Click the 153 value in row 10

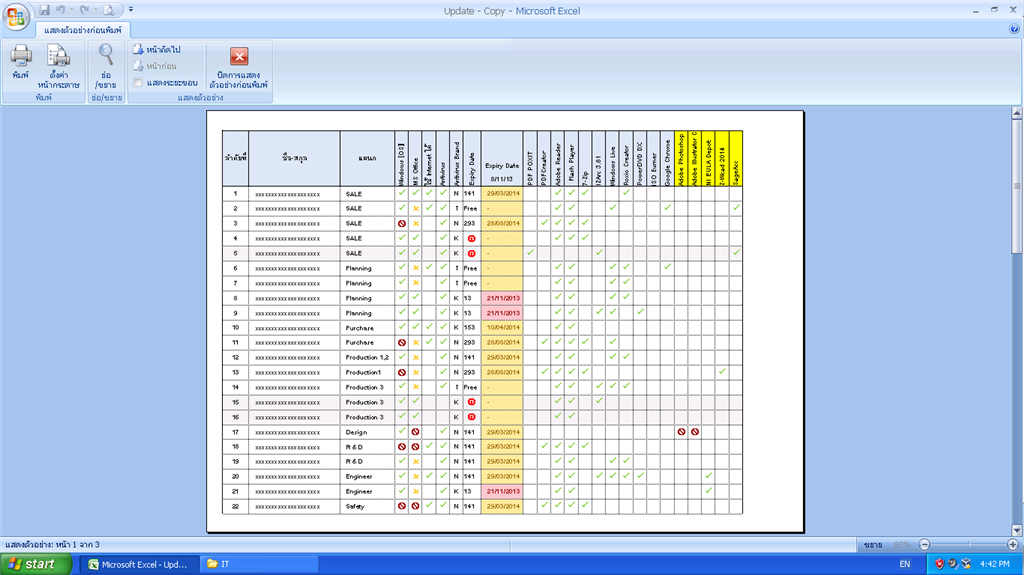click(472, 327)
